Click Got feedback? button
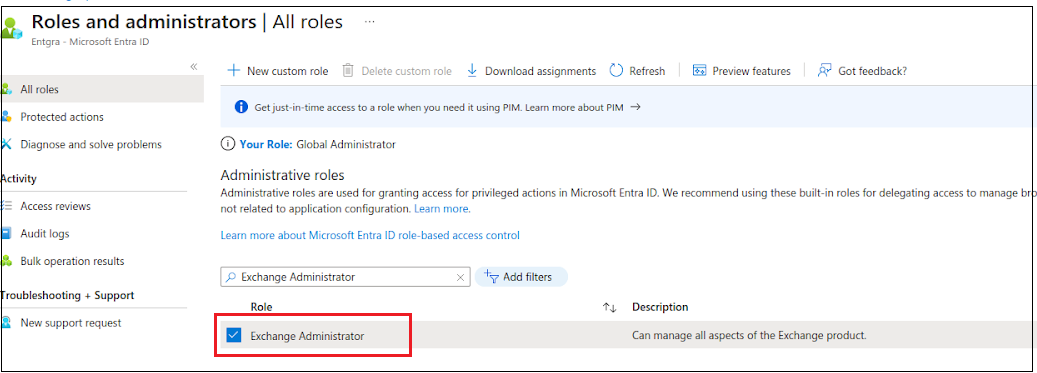Screen dimensions: 1037x373 pos(862,71)
